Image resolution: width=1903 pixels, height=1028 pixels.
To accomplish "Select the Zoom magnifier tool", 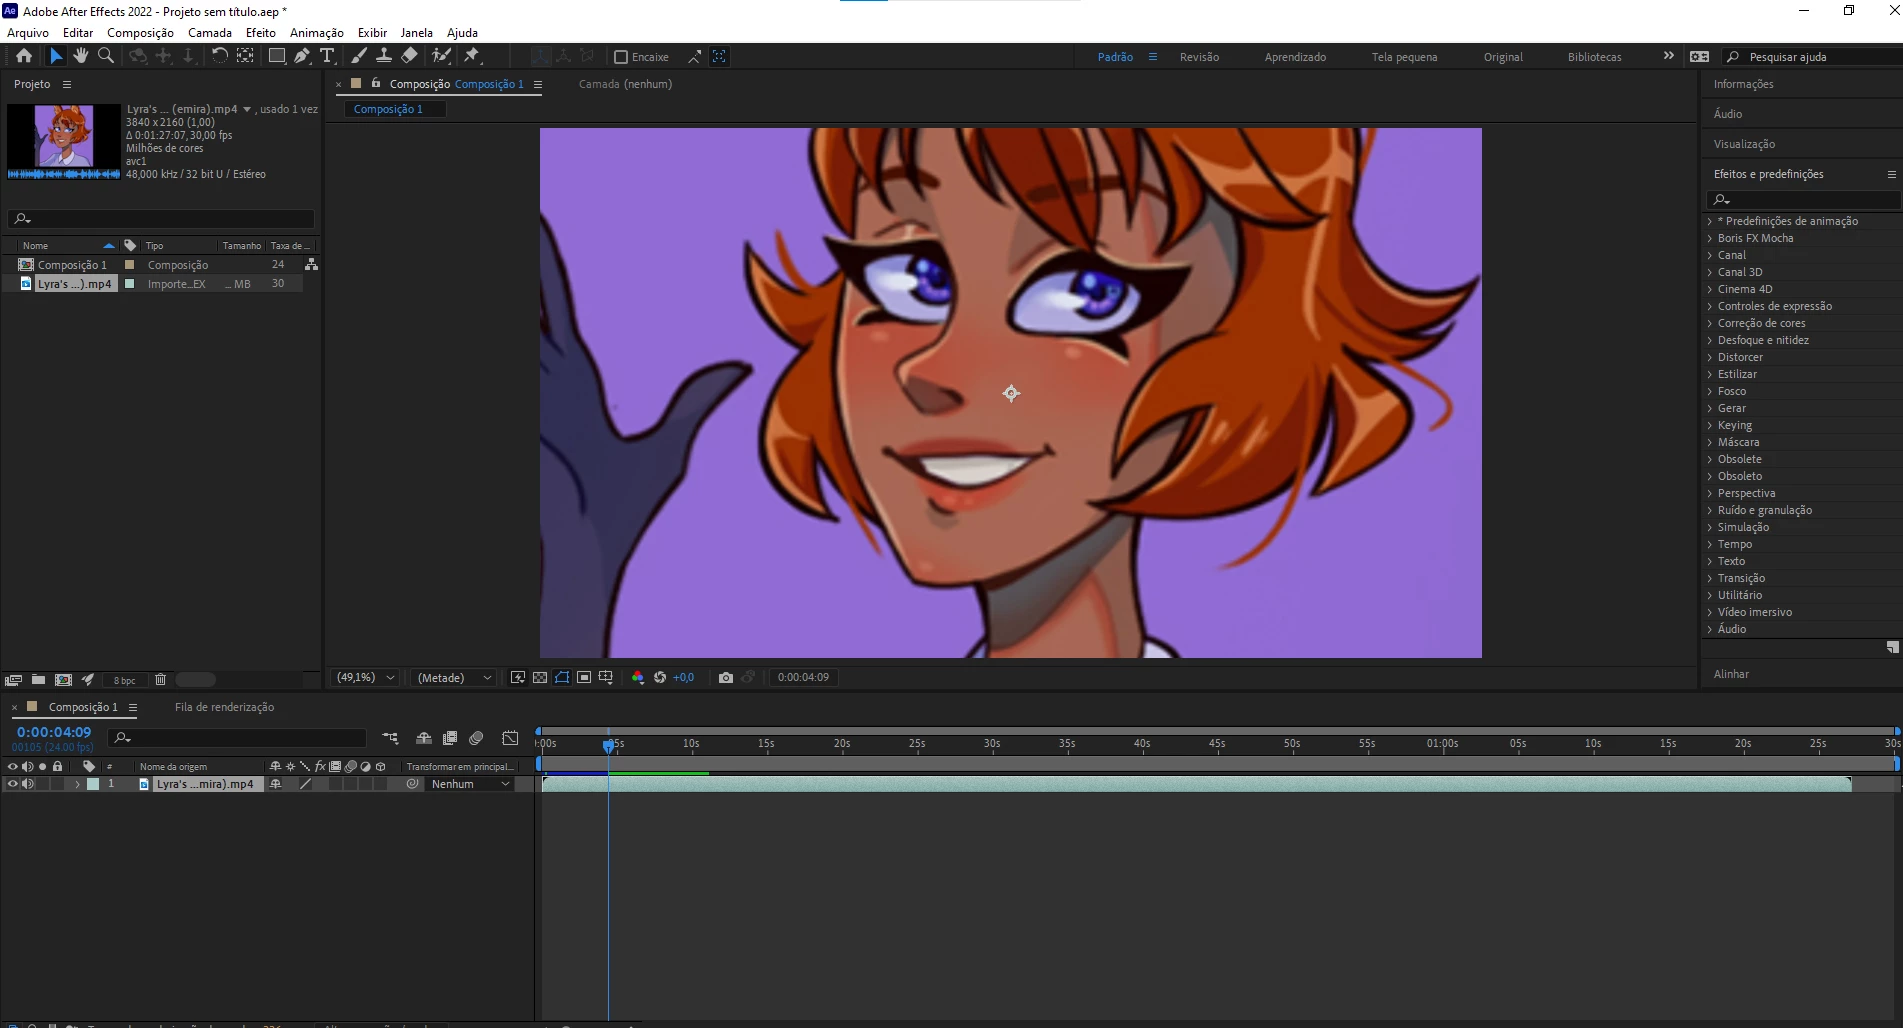I will [105, 56].
